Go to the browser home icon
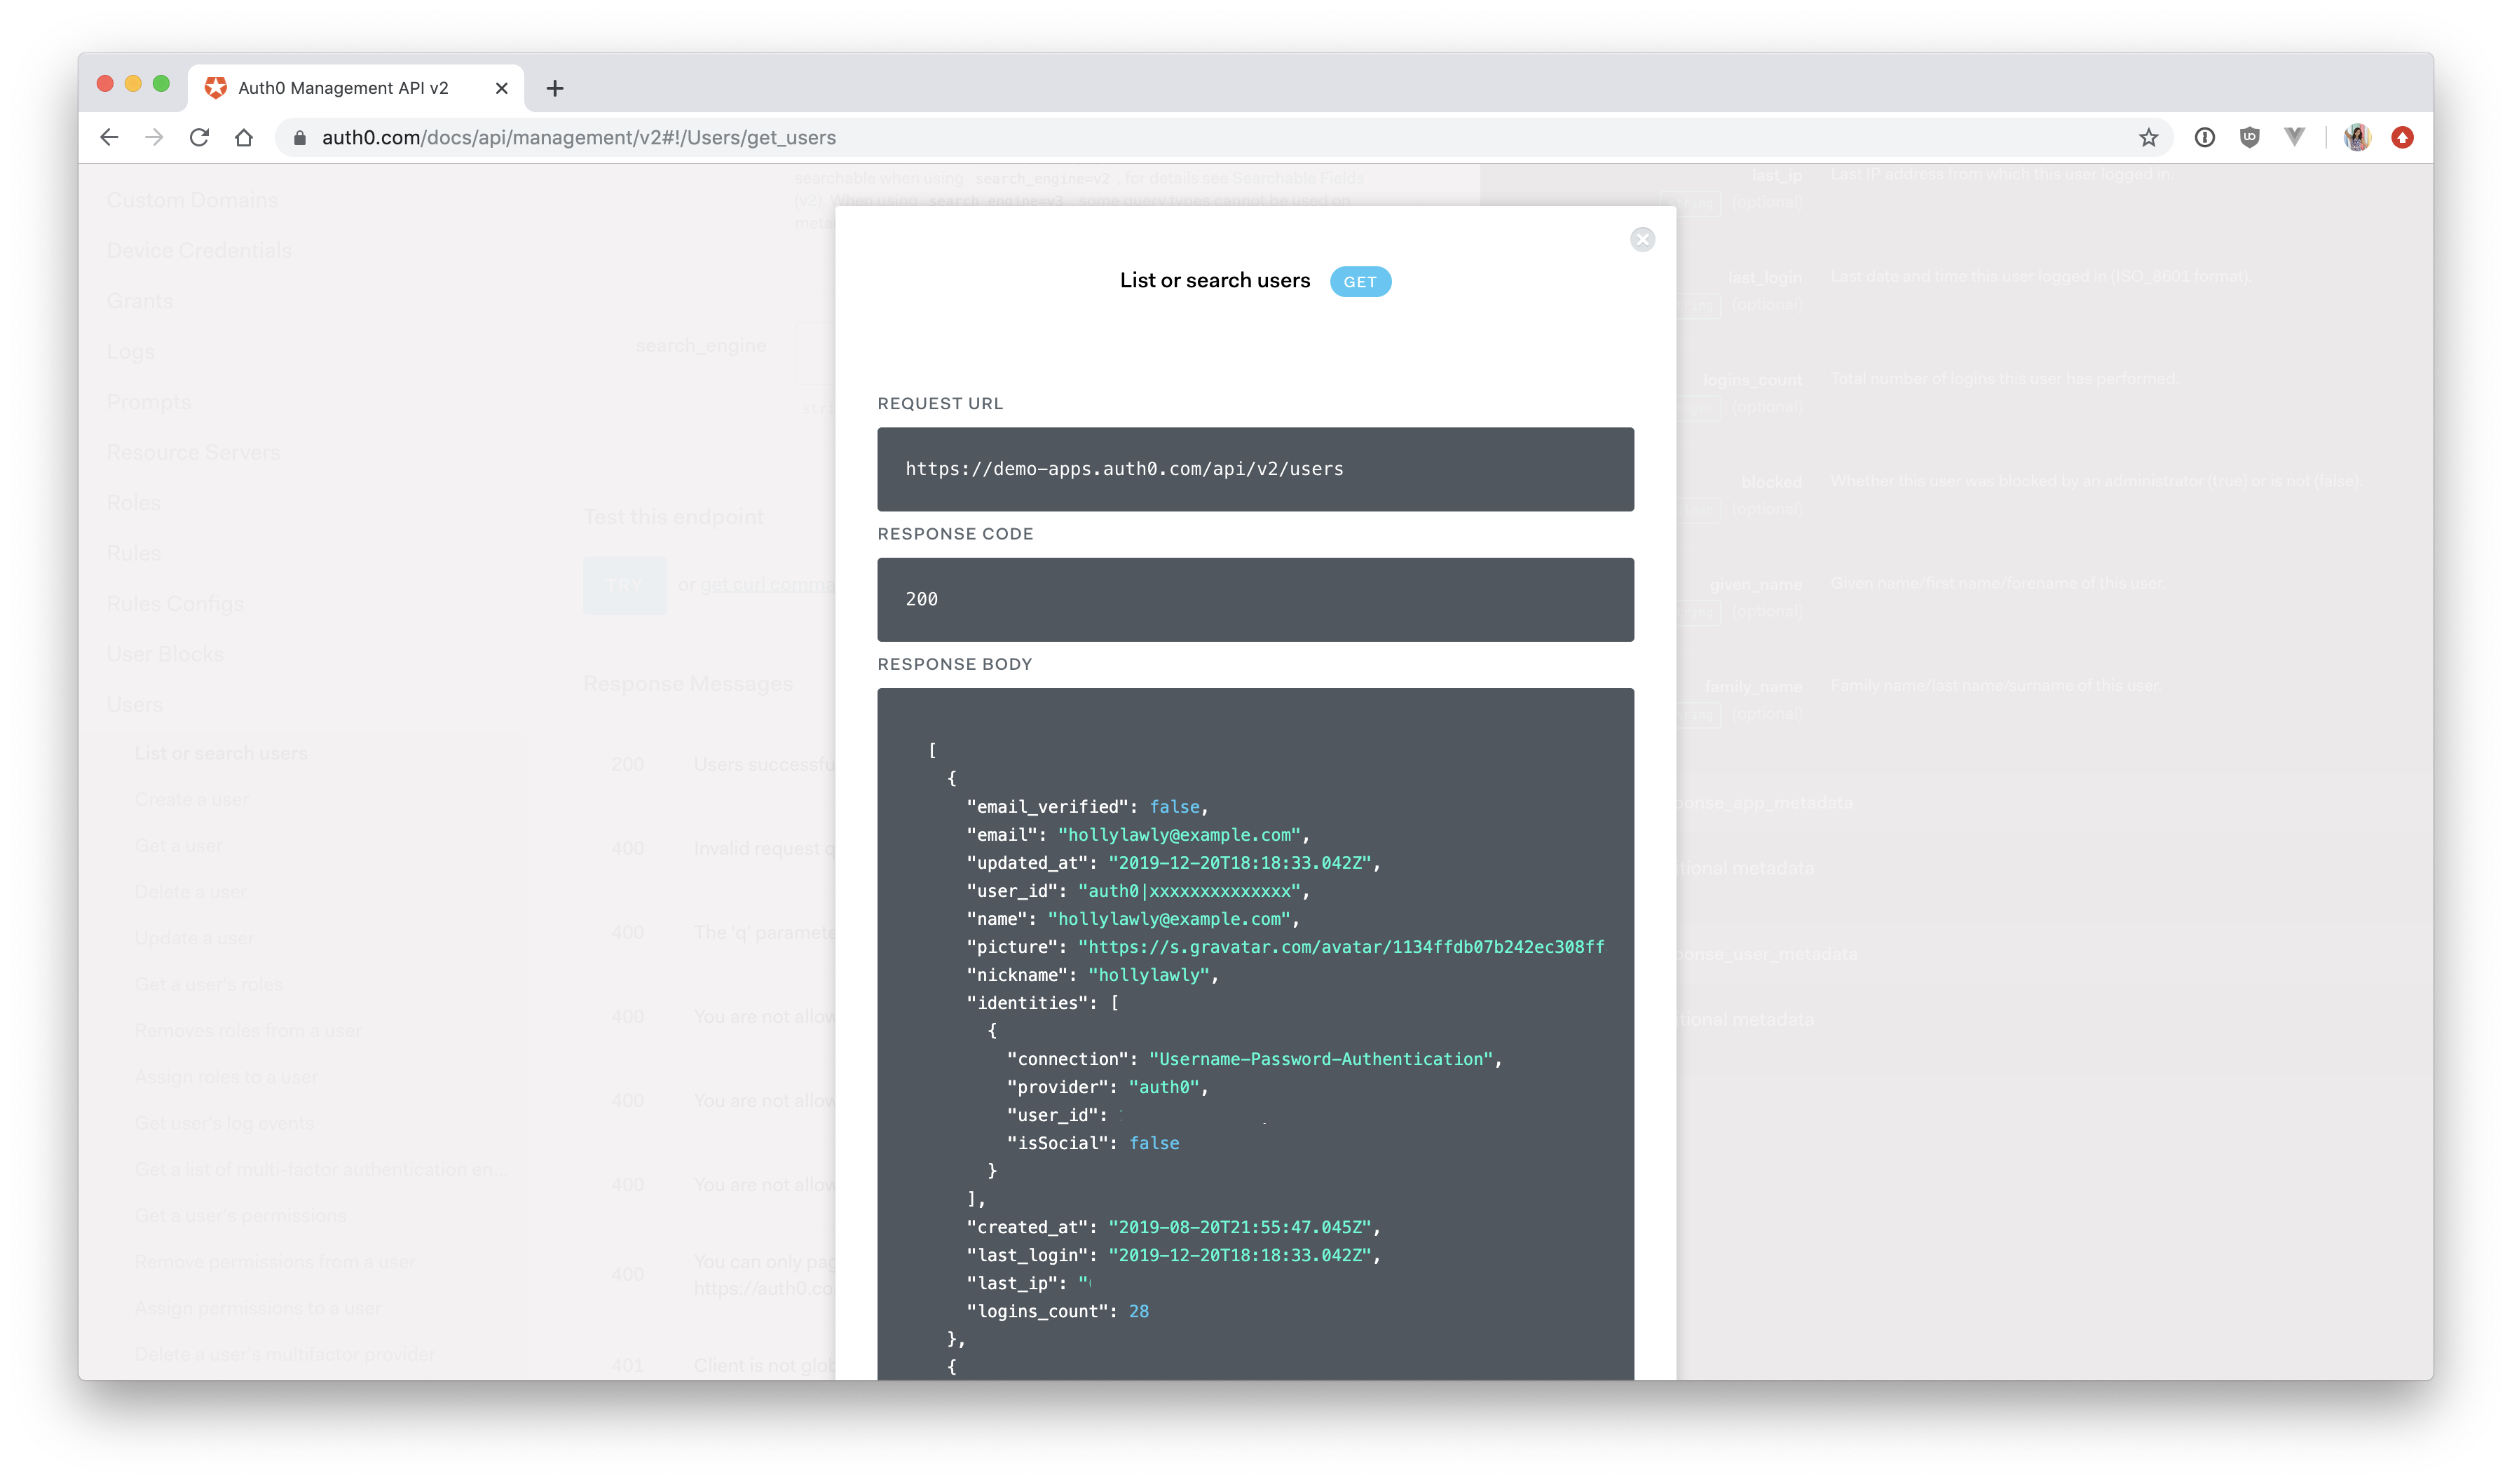 coord(244,137)
